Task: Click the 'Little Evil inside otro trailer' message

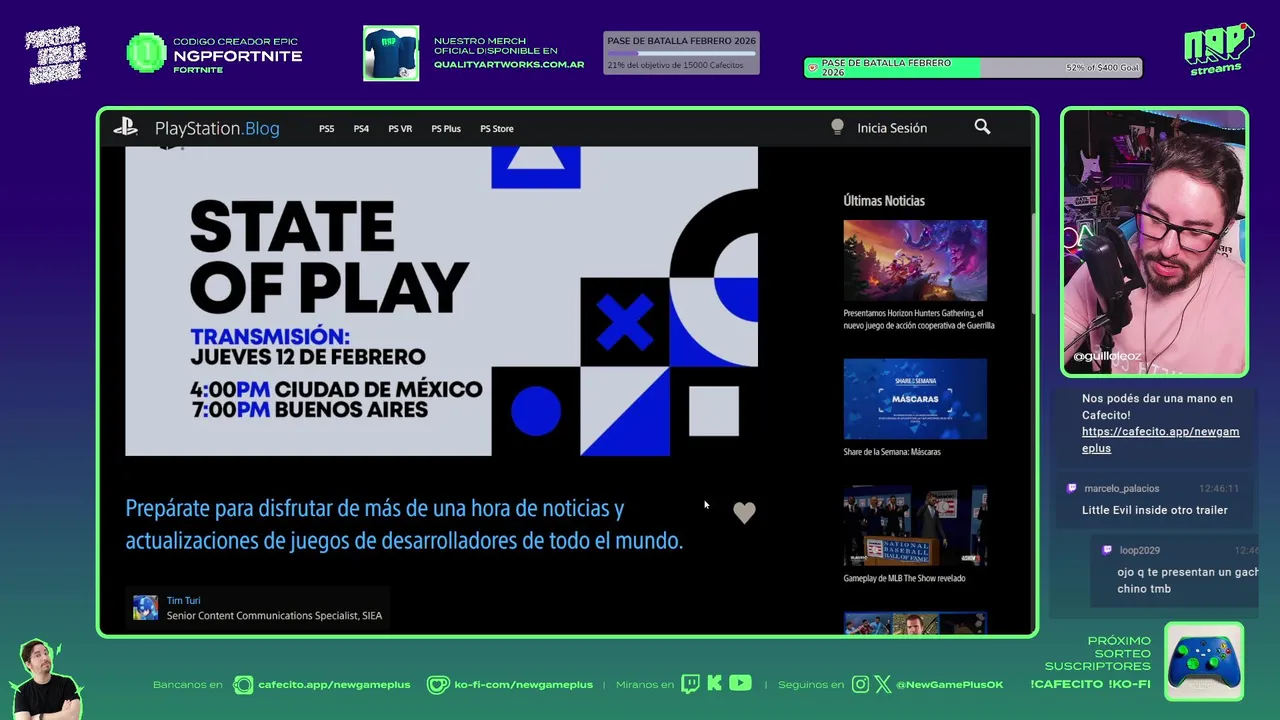Action: tap(1155, 510)
